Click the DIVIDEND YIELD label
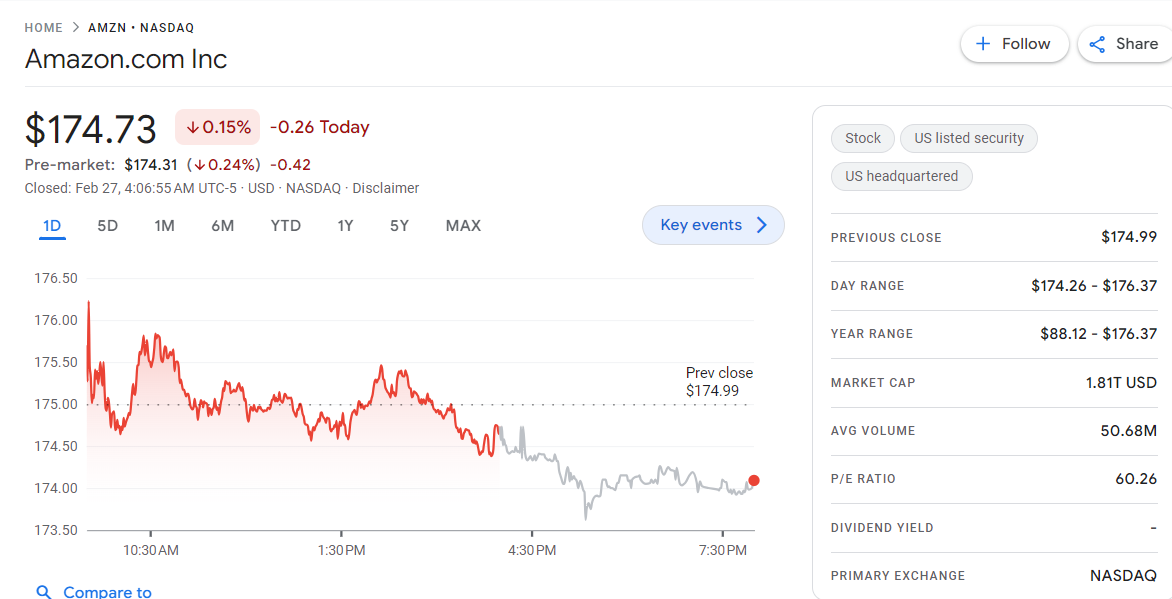The width and height of the screenshot is (1172, 599). [882, 528]
